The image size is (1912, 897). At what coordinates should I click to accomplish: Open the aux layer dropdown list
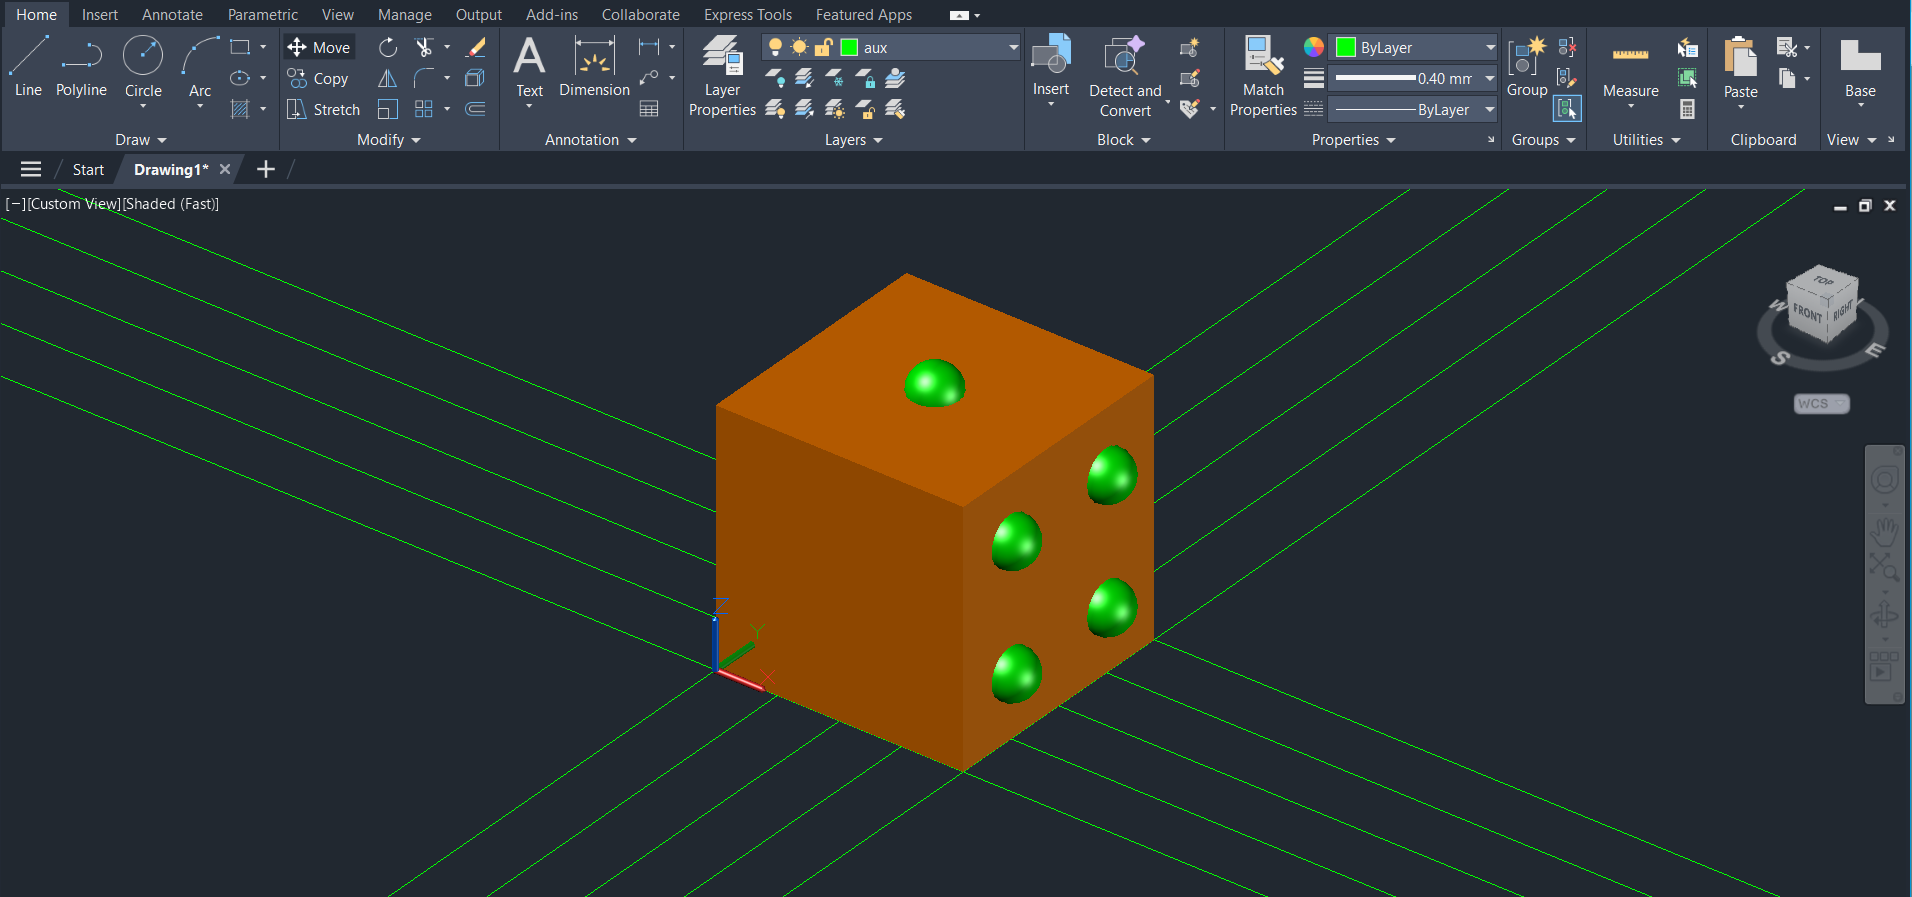(x=1012, y=47)
